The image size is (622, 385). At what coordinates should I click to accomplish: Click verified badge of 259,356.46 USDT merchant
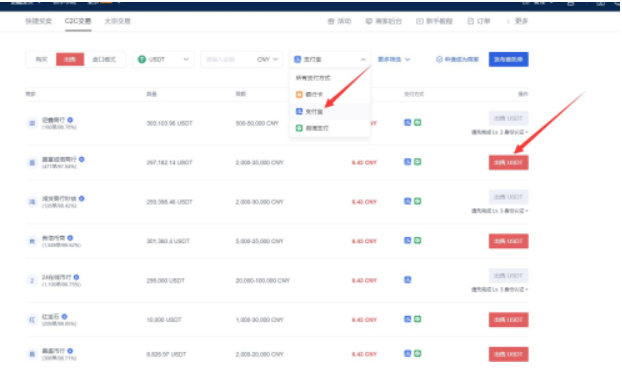tap(81, 198)
